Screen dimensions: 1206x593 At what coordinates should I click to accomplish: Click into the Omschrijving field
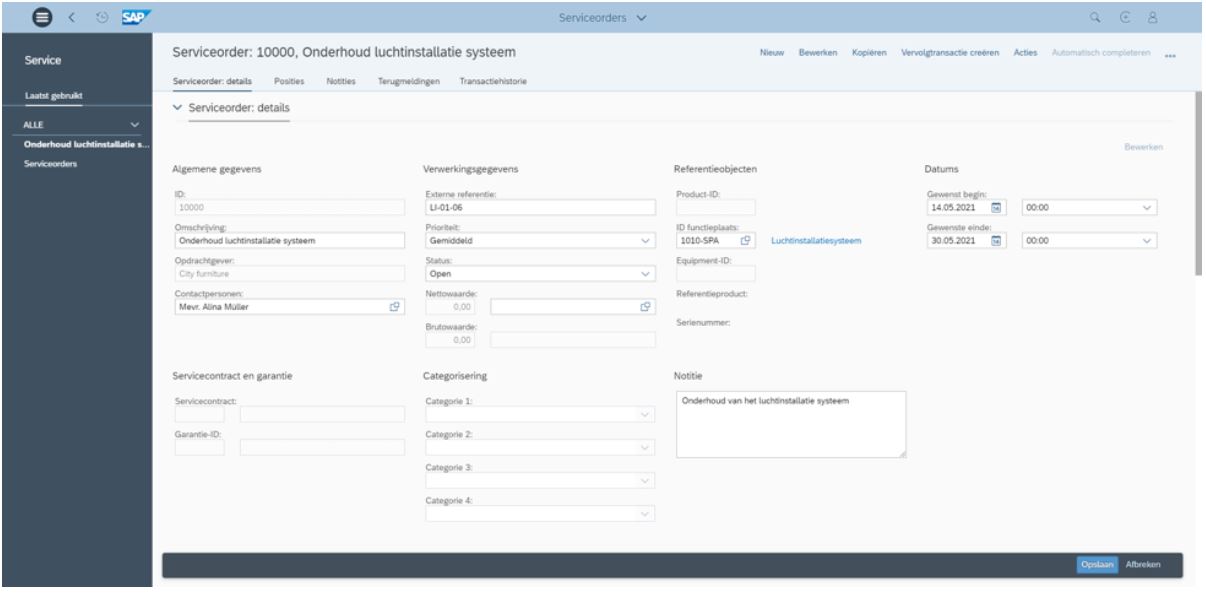(289, 241)
